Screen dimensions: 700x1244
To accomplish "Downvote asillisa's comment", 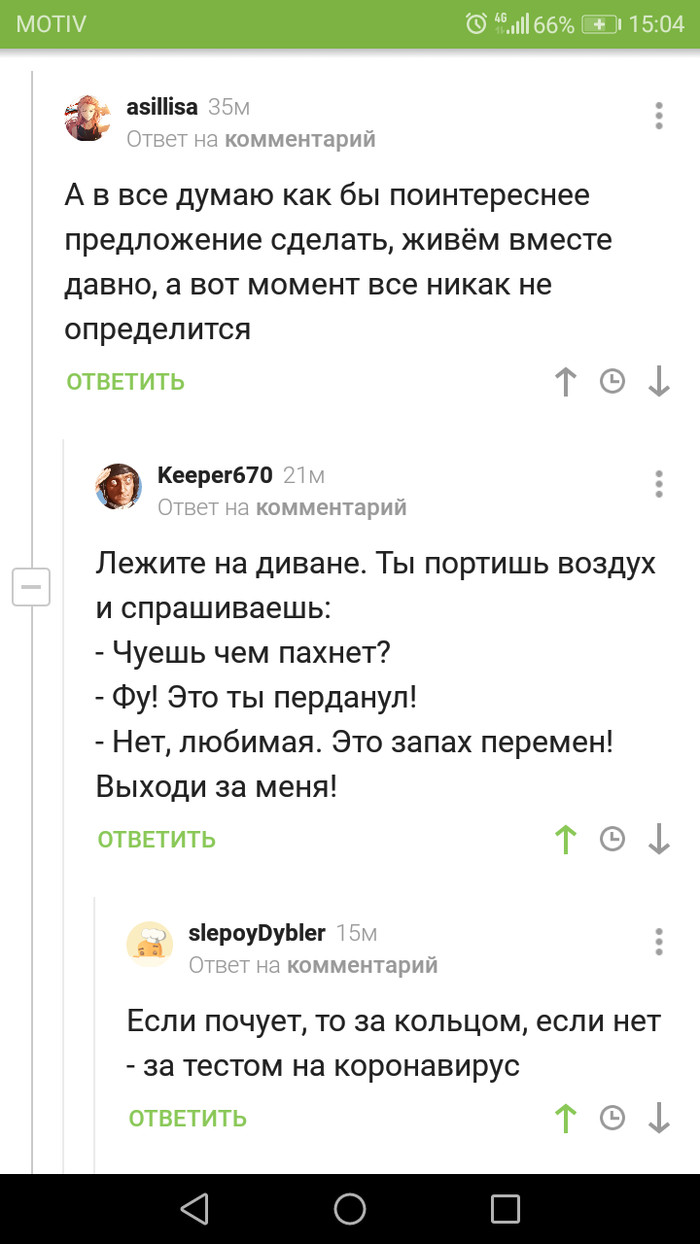I will (x=658, y=381).
